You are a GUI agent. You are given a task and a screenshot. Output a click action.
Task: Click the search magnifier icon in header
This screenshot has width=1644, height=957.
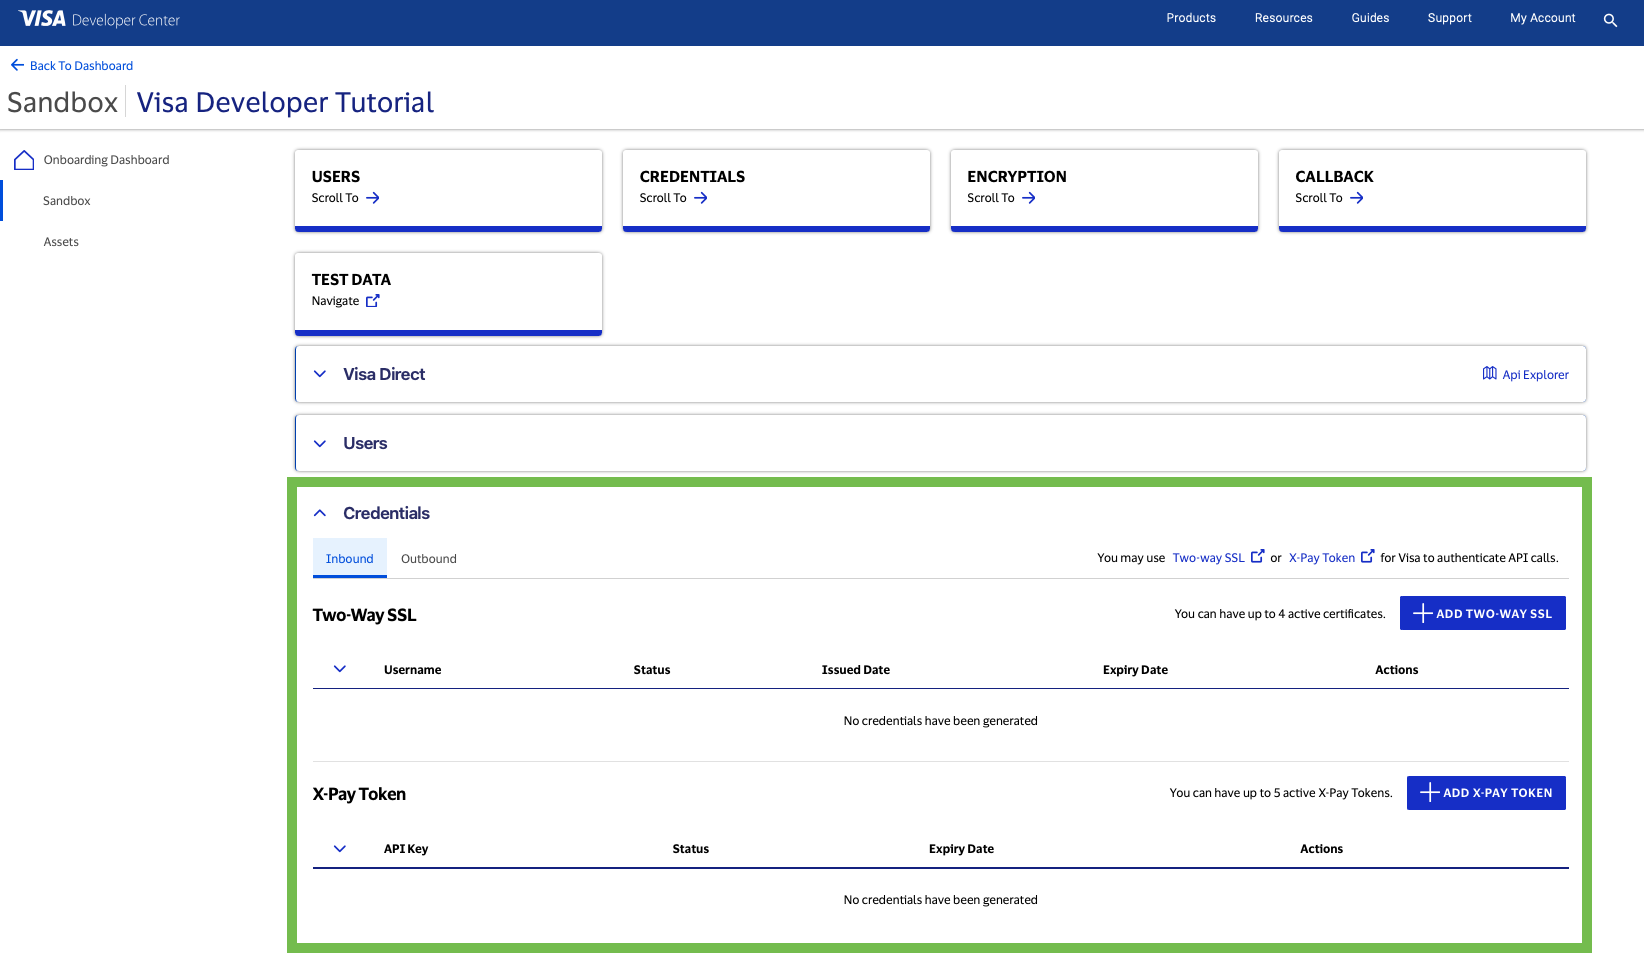1610,20
